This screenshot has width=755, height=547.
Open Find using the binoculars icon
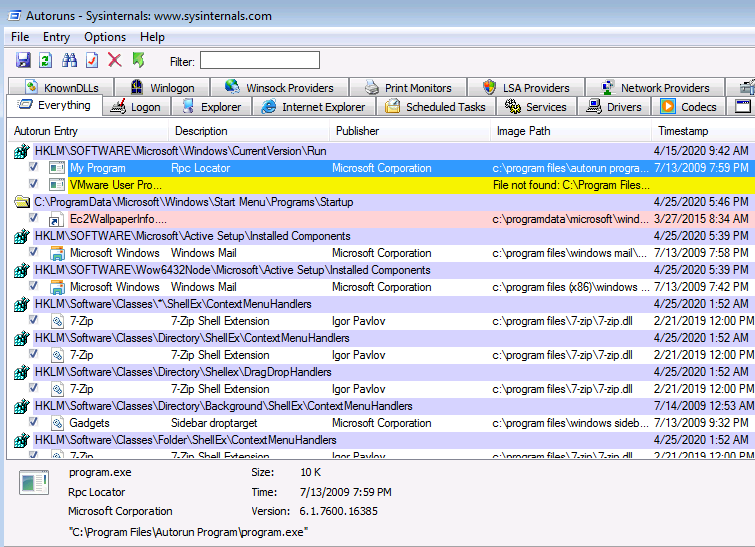pos(69,61)
